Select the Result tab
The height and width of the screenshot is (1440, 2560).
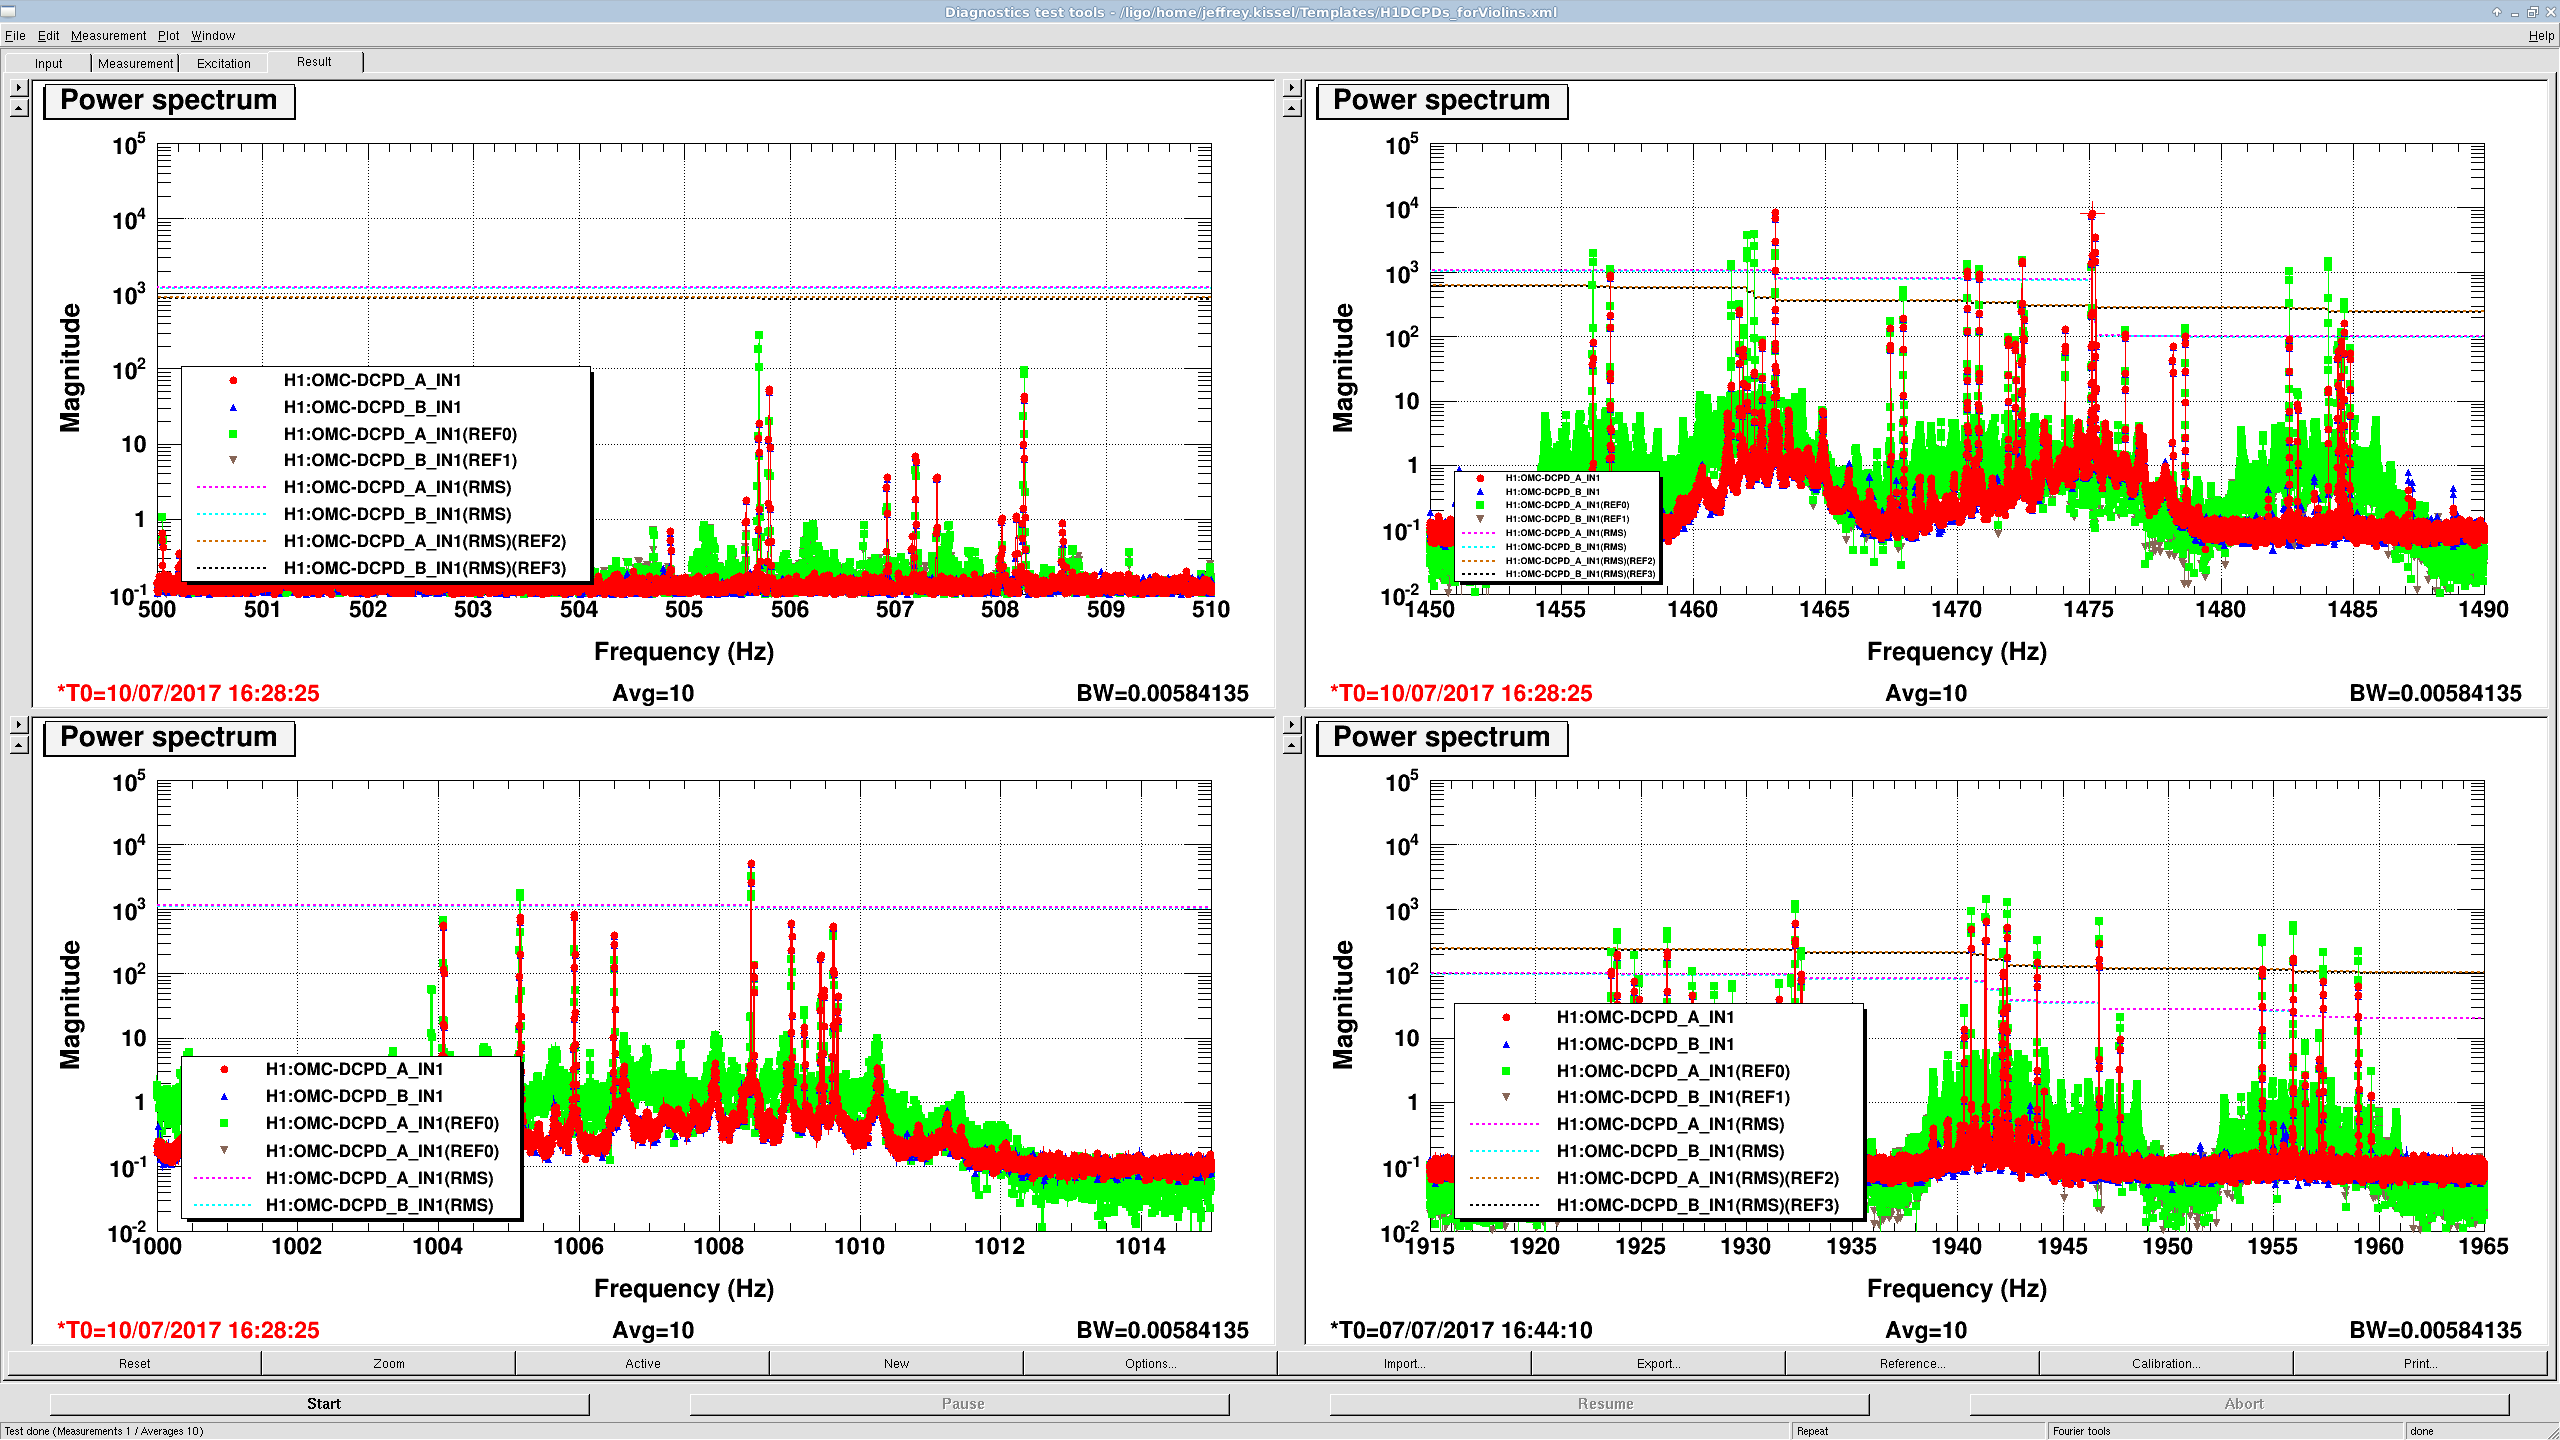pos(314,62)
